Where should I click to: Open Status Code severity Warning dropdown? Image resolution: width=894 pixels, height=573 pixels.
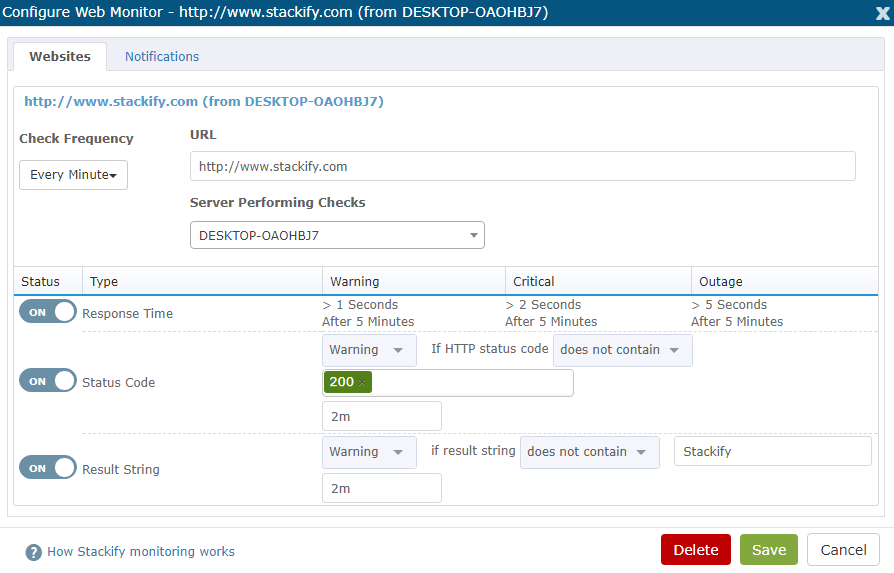pyautogui.click(x=369, y=350)
